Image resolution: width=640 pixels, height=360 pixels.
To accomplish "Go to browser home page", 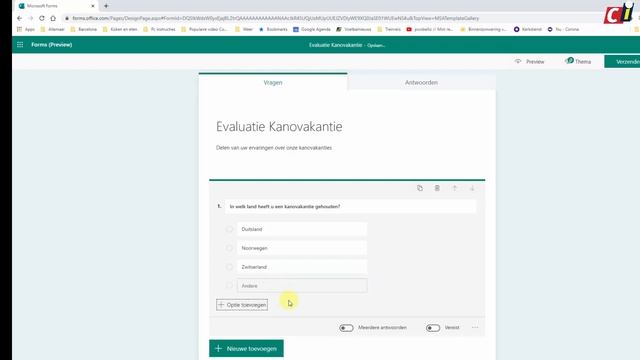I will (53, 18).
